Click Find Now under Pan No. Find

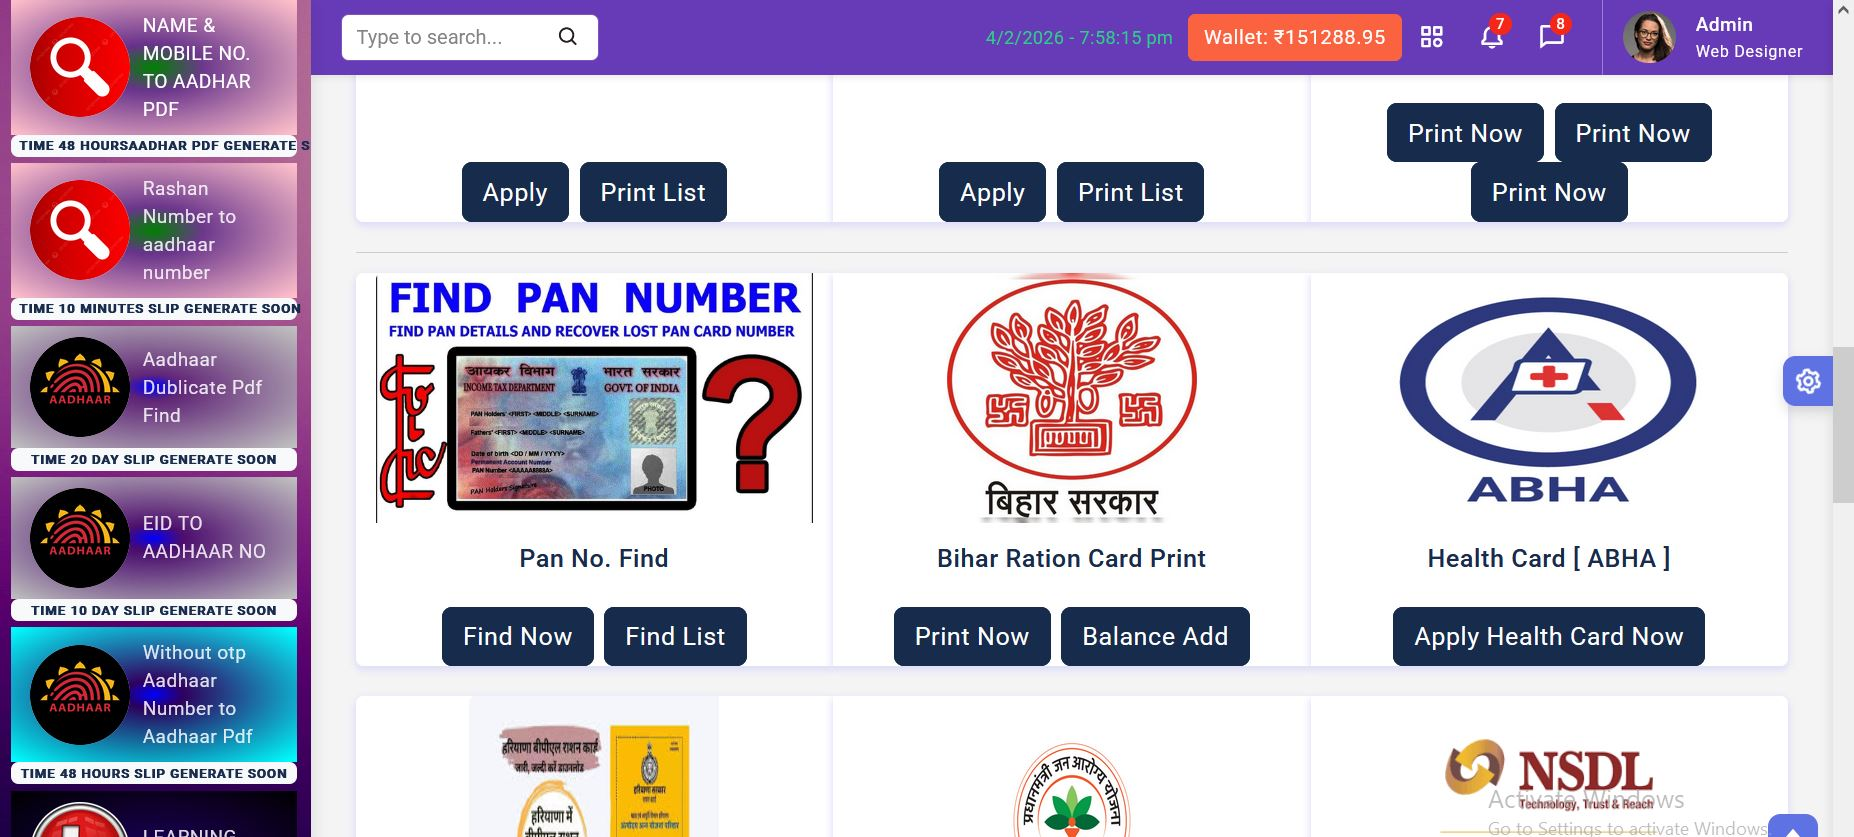pos(517,636)
